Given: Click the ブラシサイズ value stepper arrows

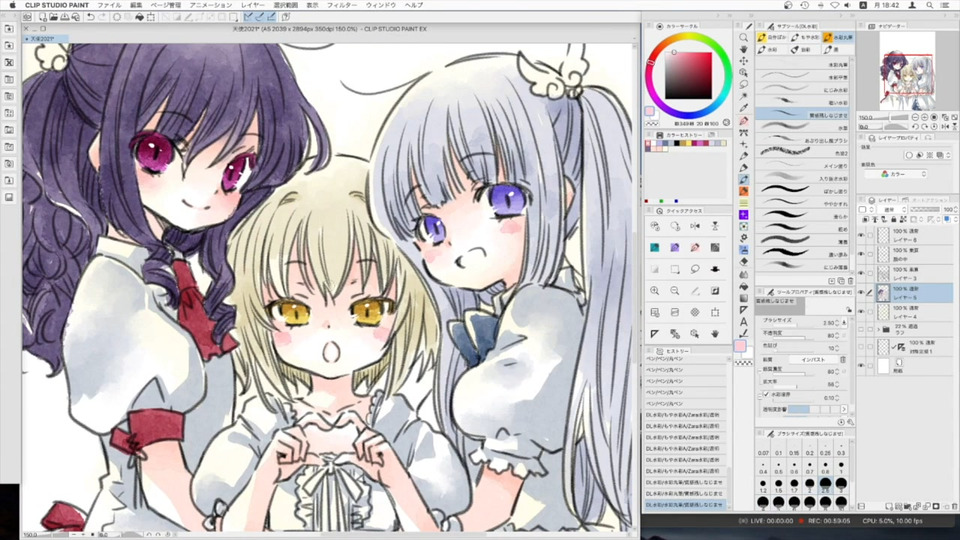Looking at the screenshot, I should (837, 323).
